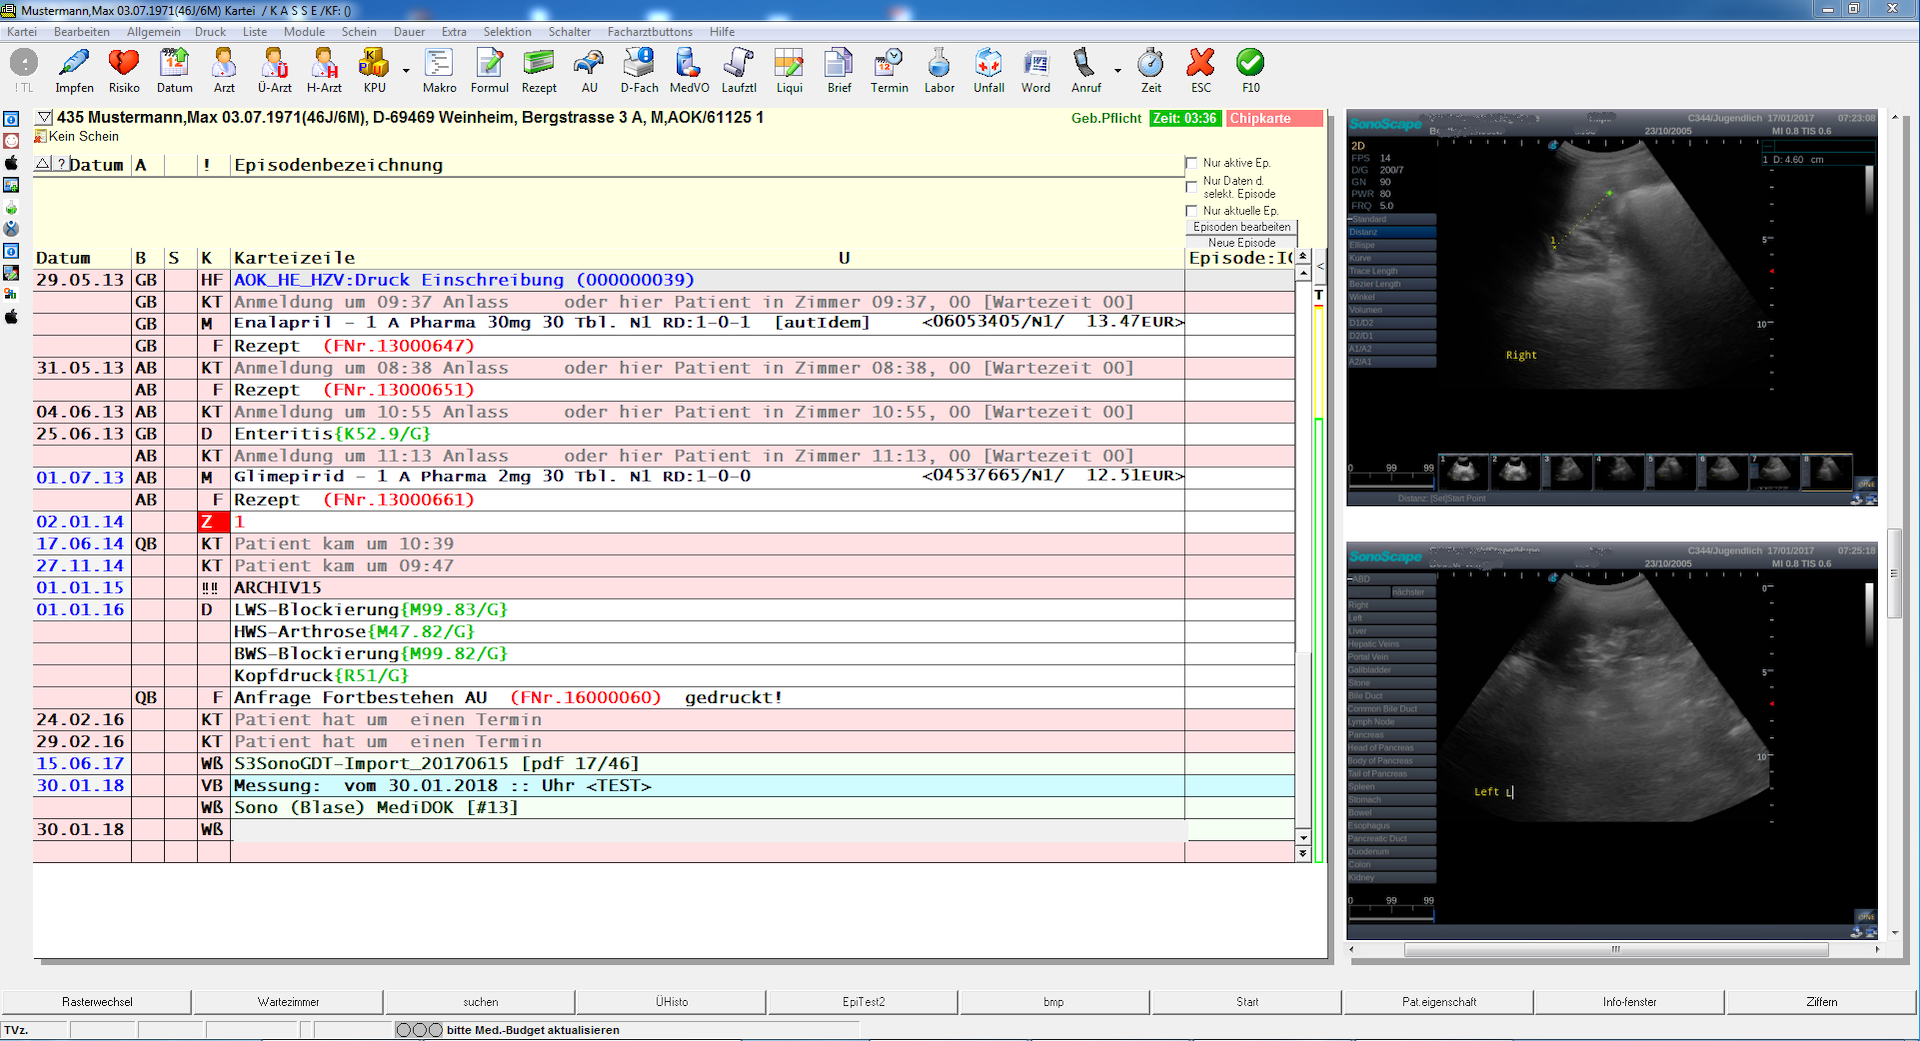Screen dimensions: 1920x1041
Task: Open the dropdown arrow beside Anruf
Action: 1117,71
